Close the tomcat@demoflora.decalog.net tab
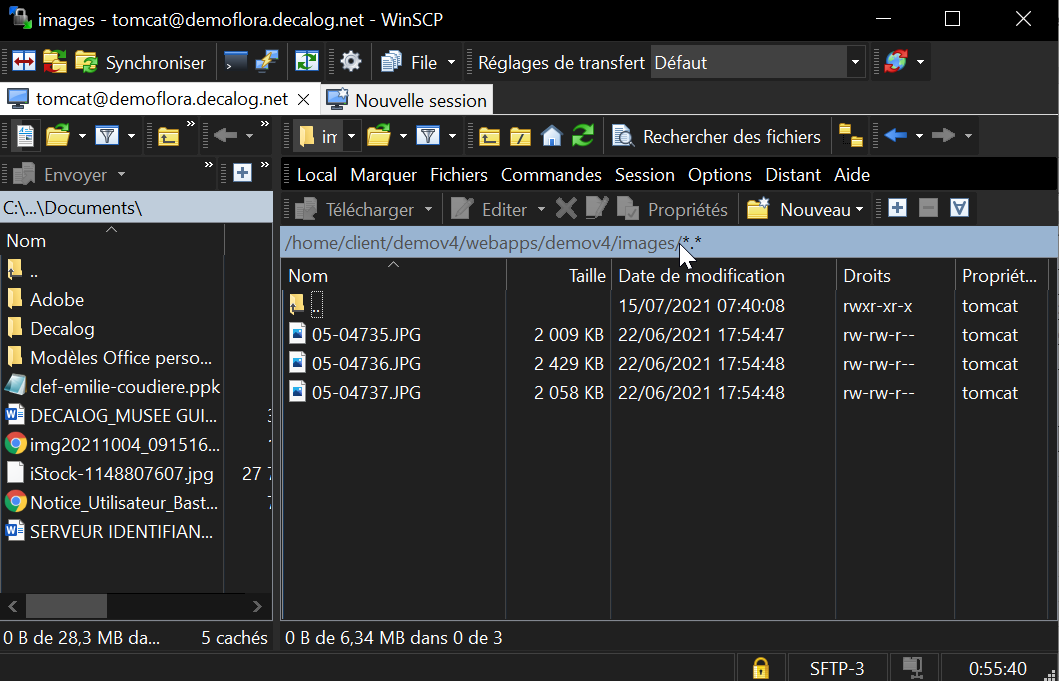 tap(303, 100)
